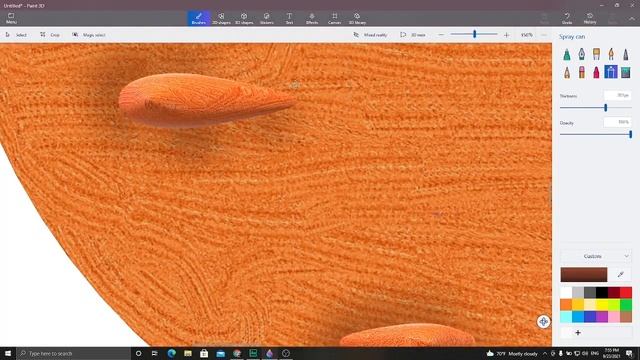Select the Spray can brush

(x=611, y=72)
